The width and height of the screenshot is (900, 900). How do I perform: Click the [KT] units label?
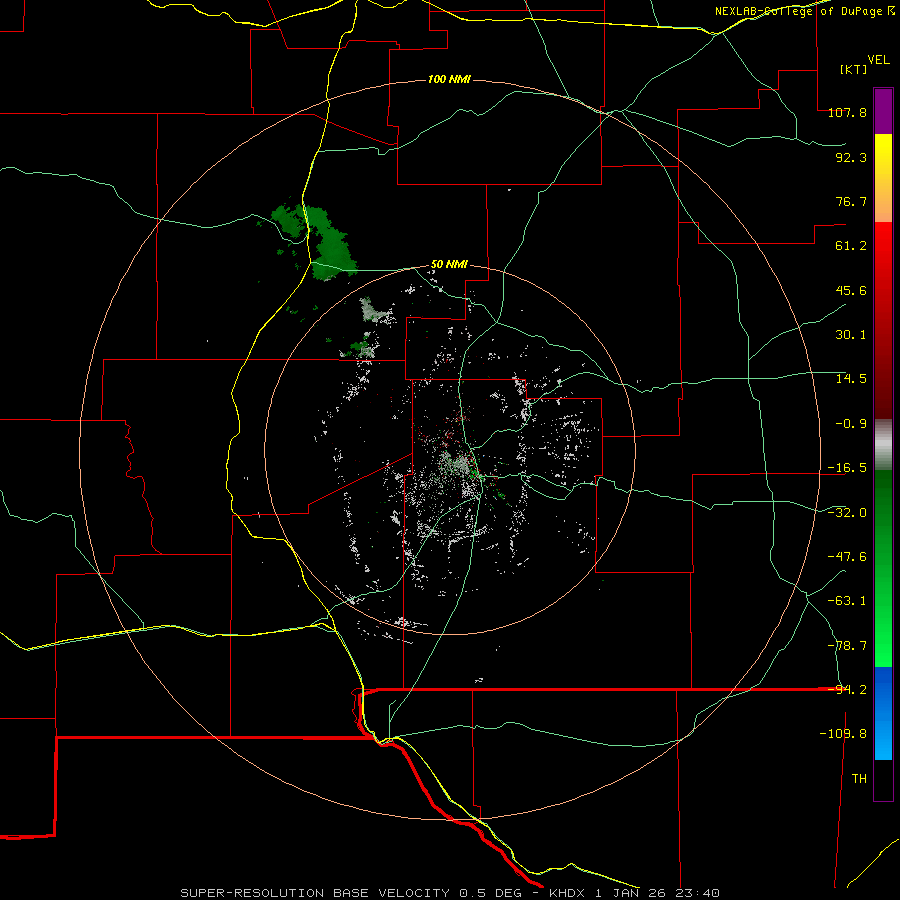[853, 69]
